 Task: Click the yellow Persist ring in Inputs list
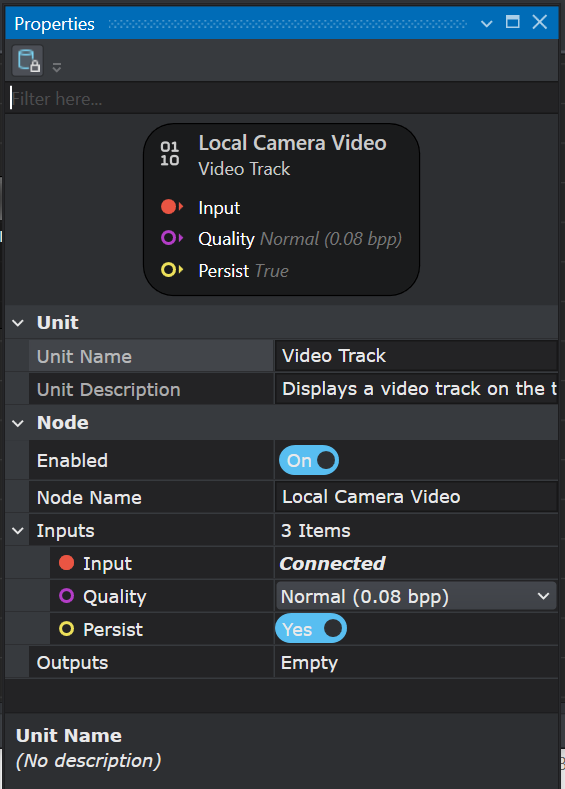(66, 629)
